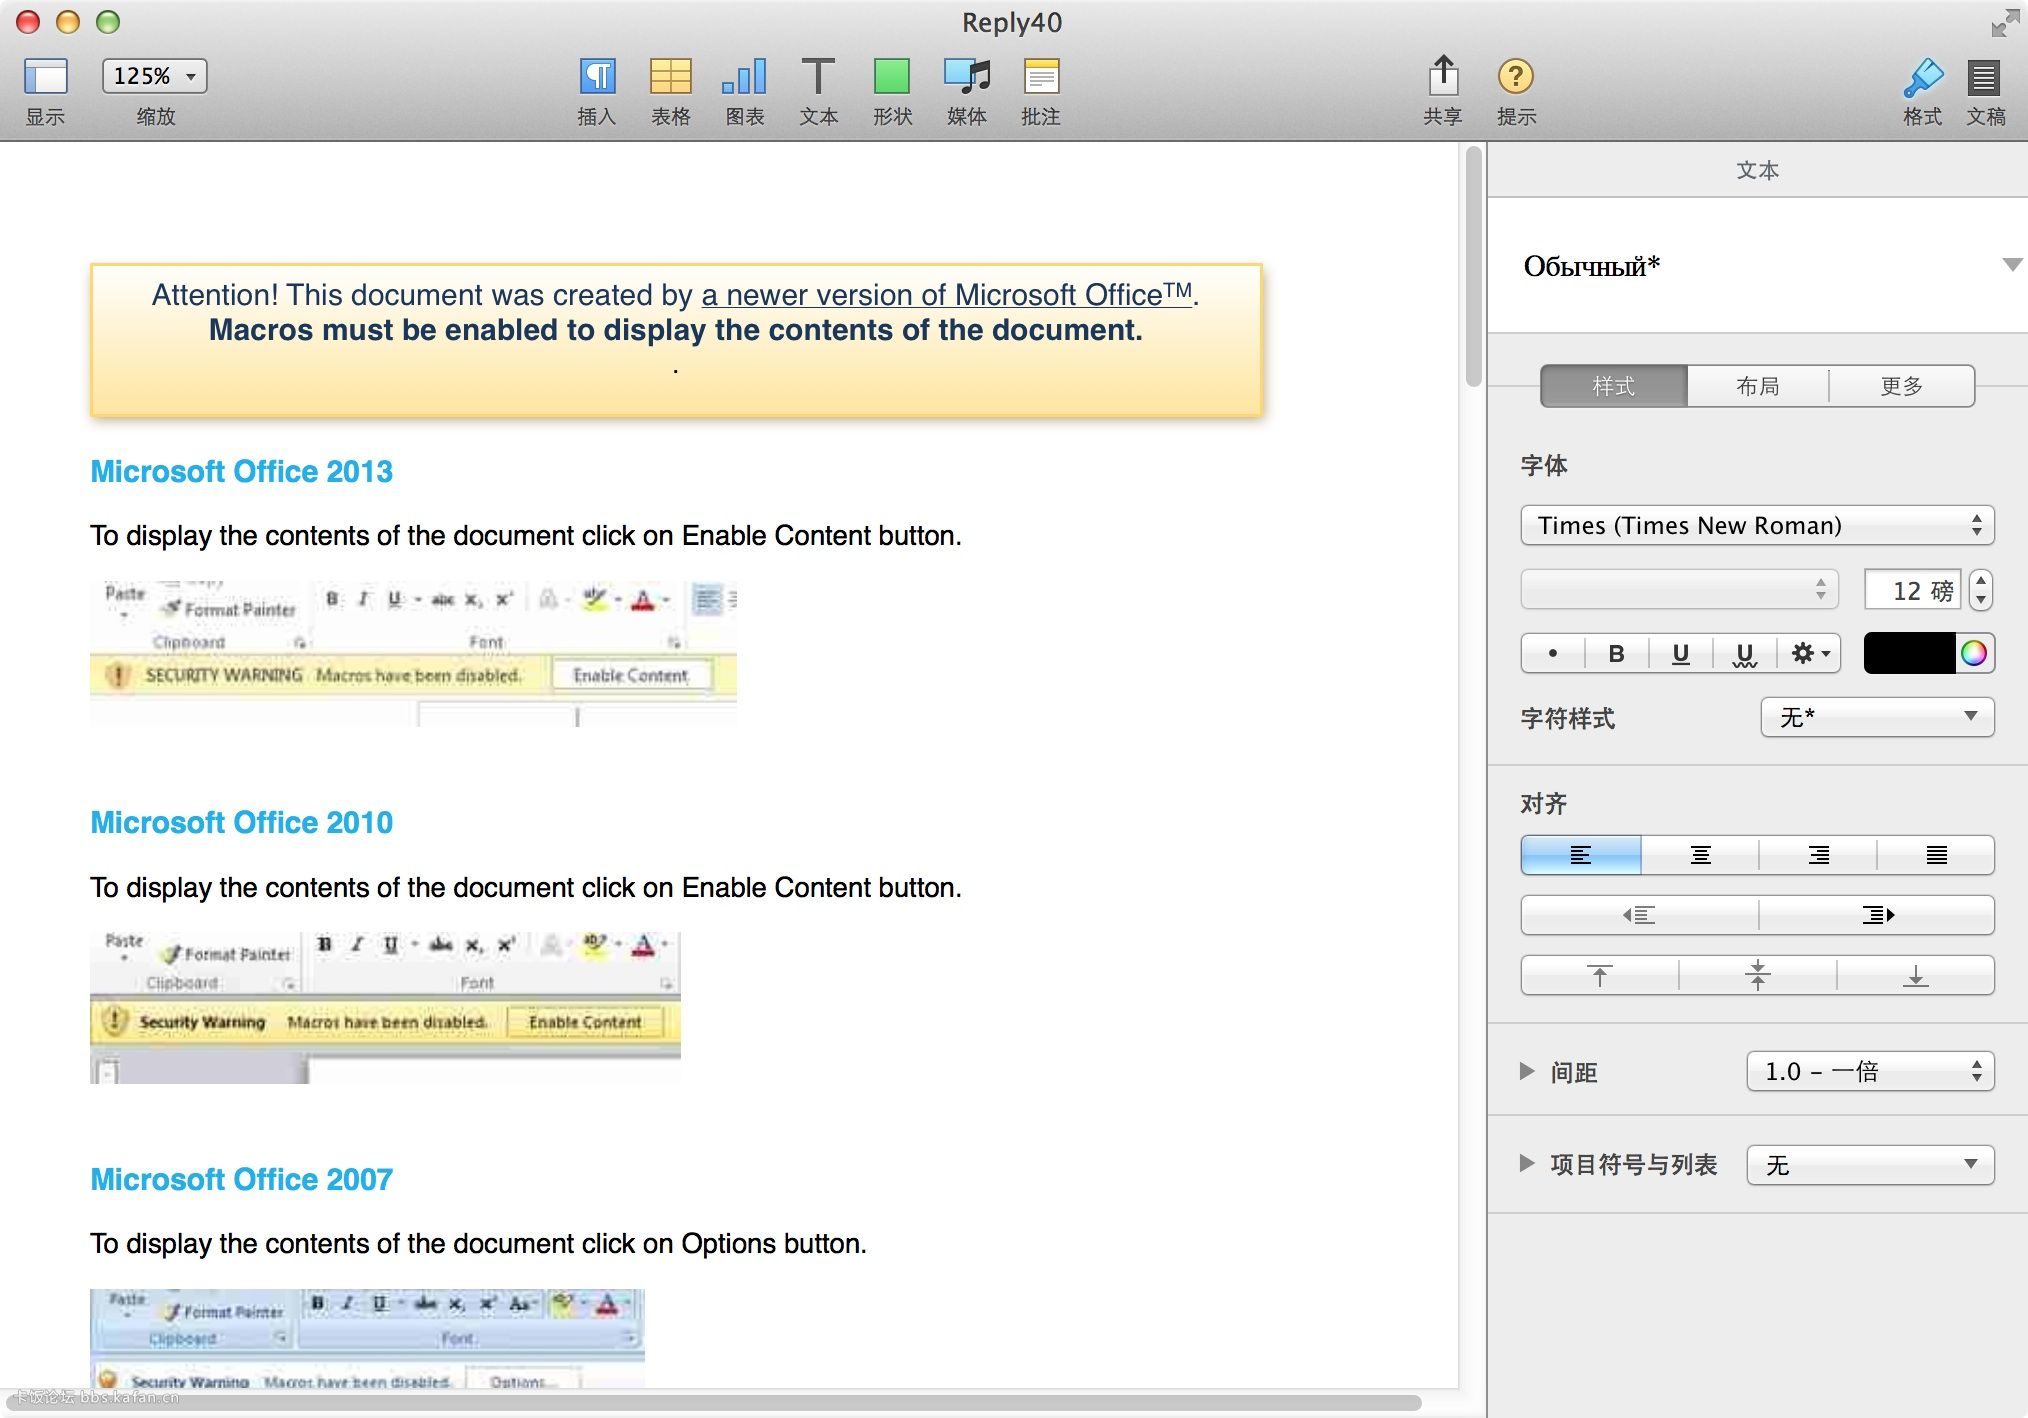Open the zoom 125% dropdown
Screen dimensions: 2028x1418
click(154, 76)
